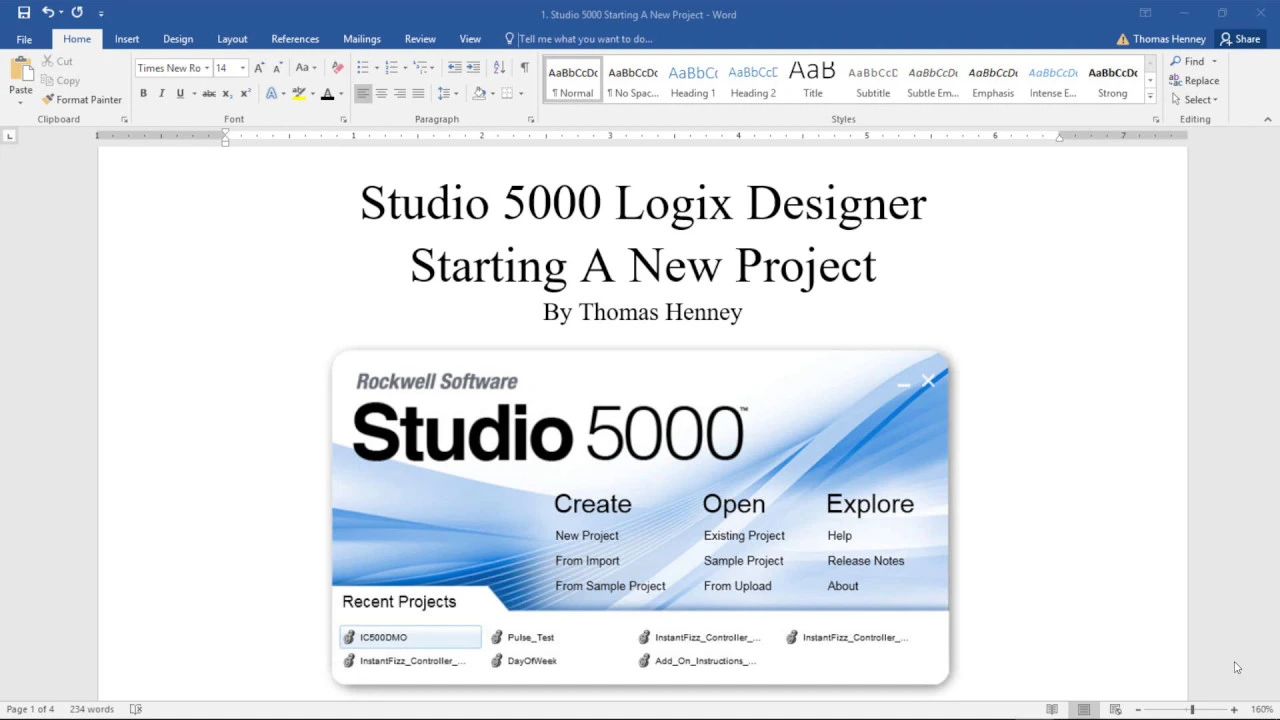Screen dimensions: 1280x720
Task: Open the font name dropdown
Action: (x=207, y=68)
